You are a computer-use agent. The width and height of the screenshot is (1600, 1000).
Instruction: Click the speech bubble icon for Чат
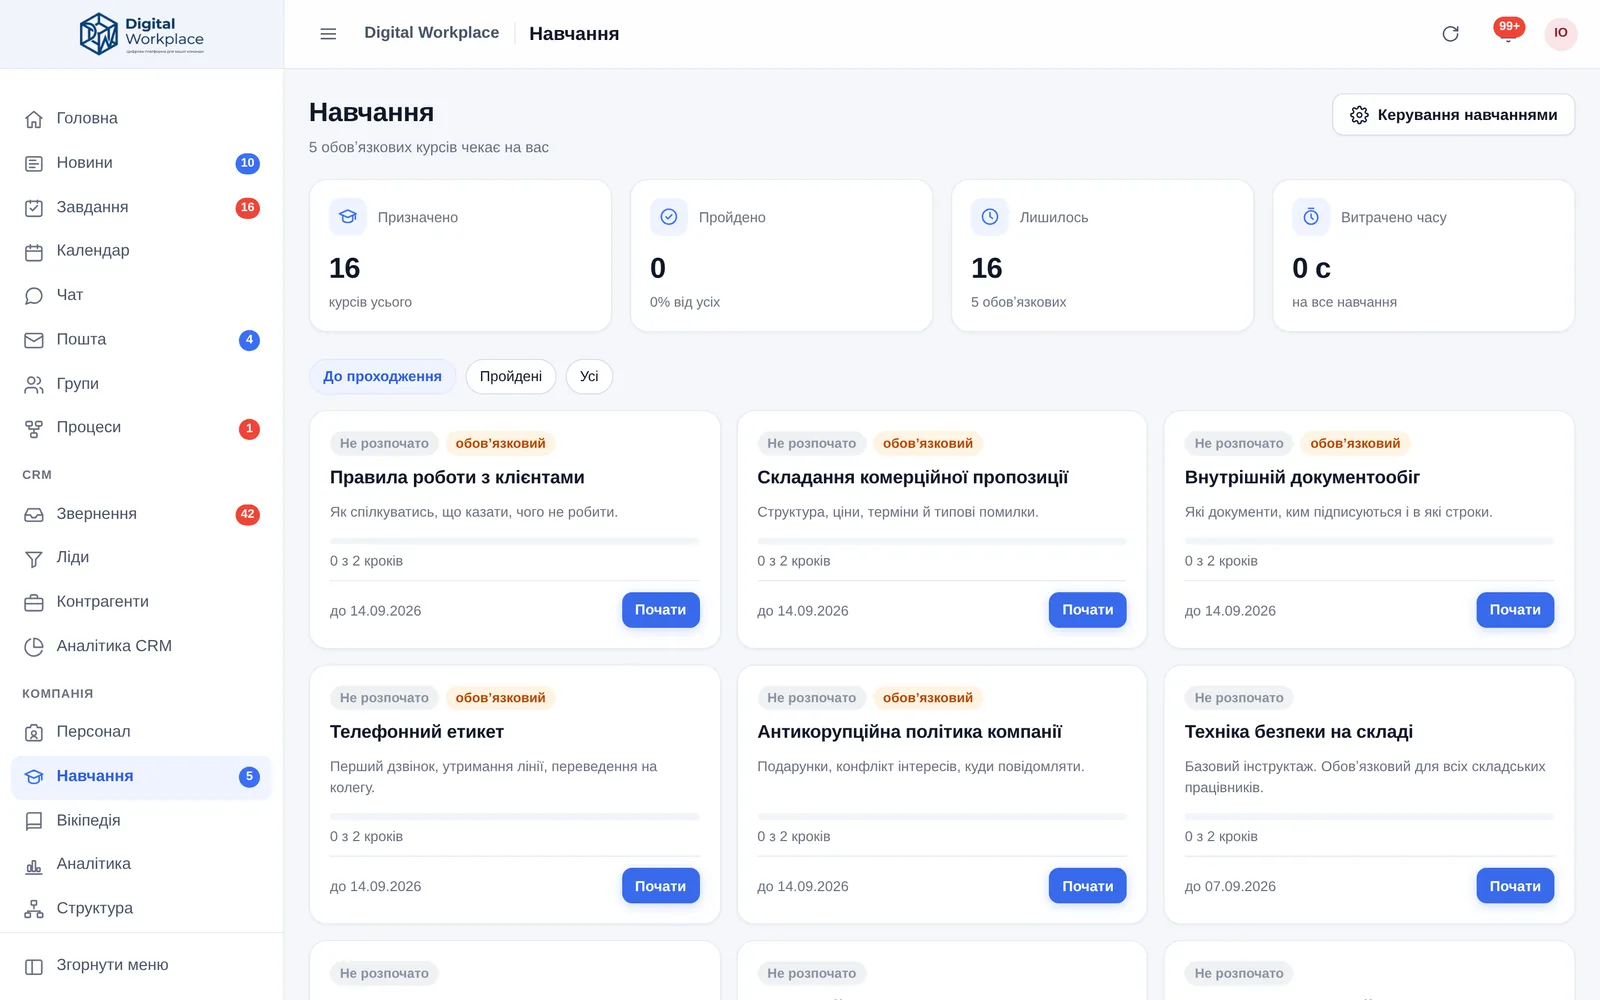pos(34,296)
